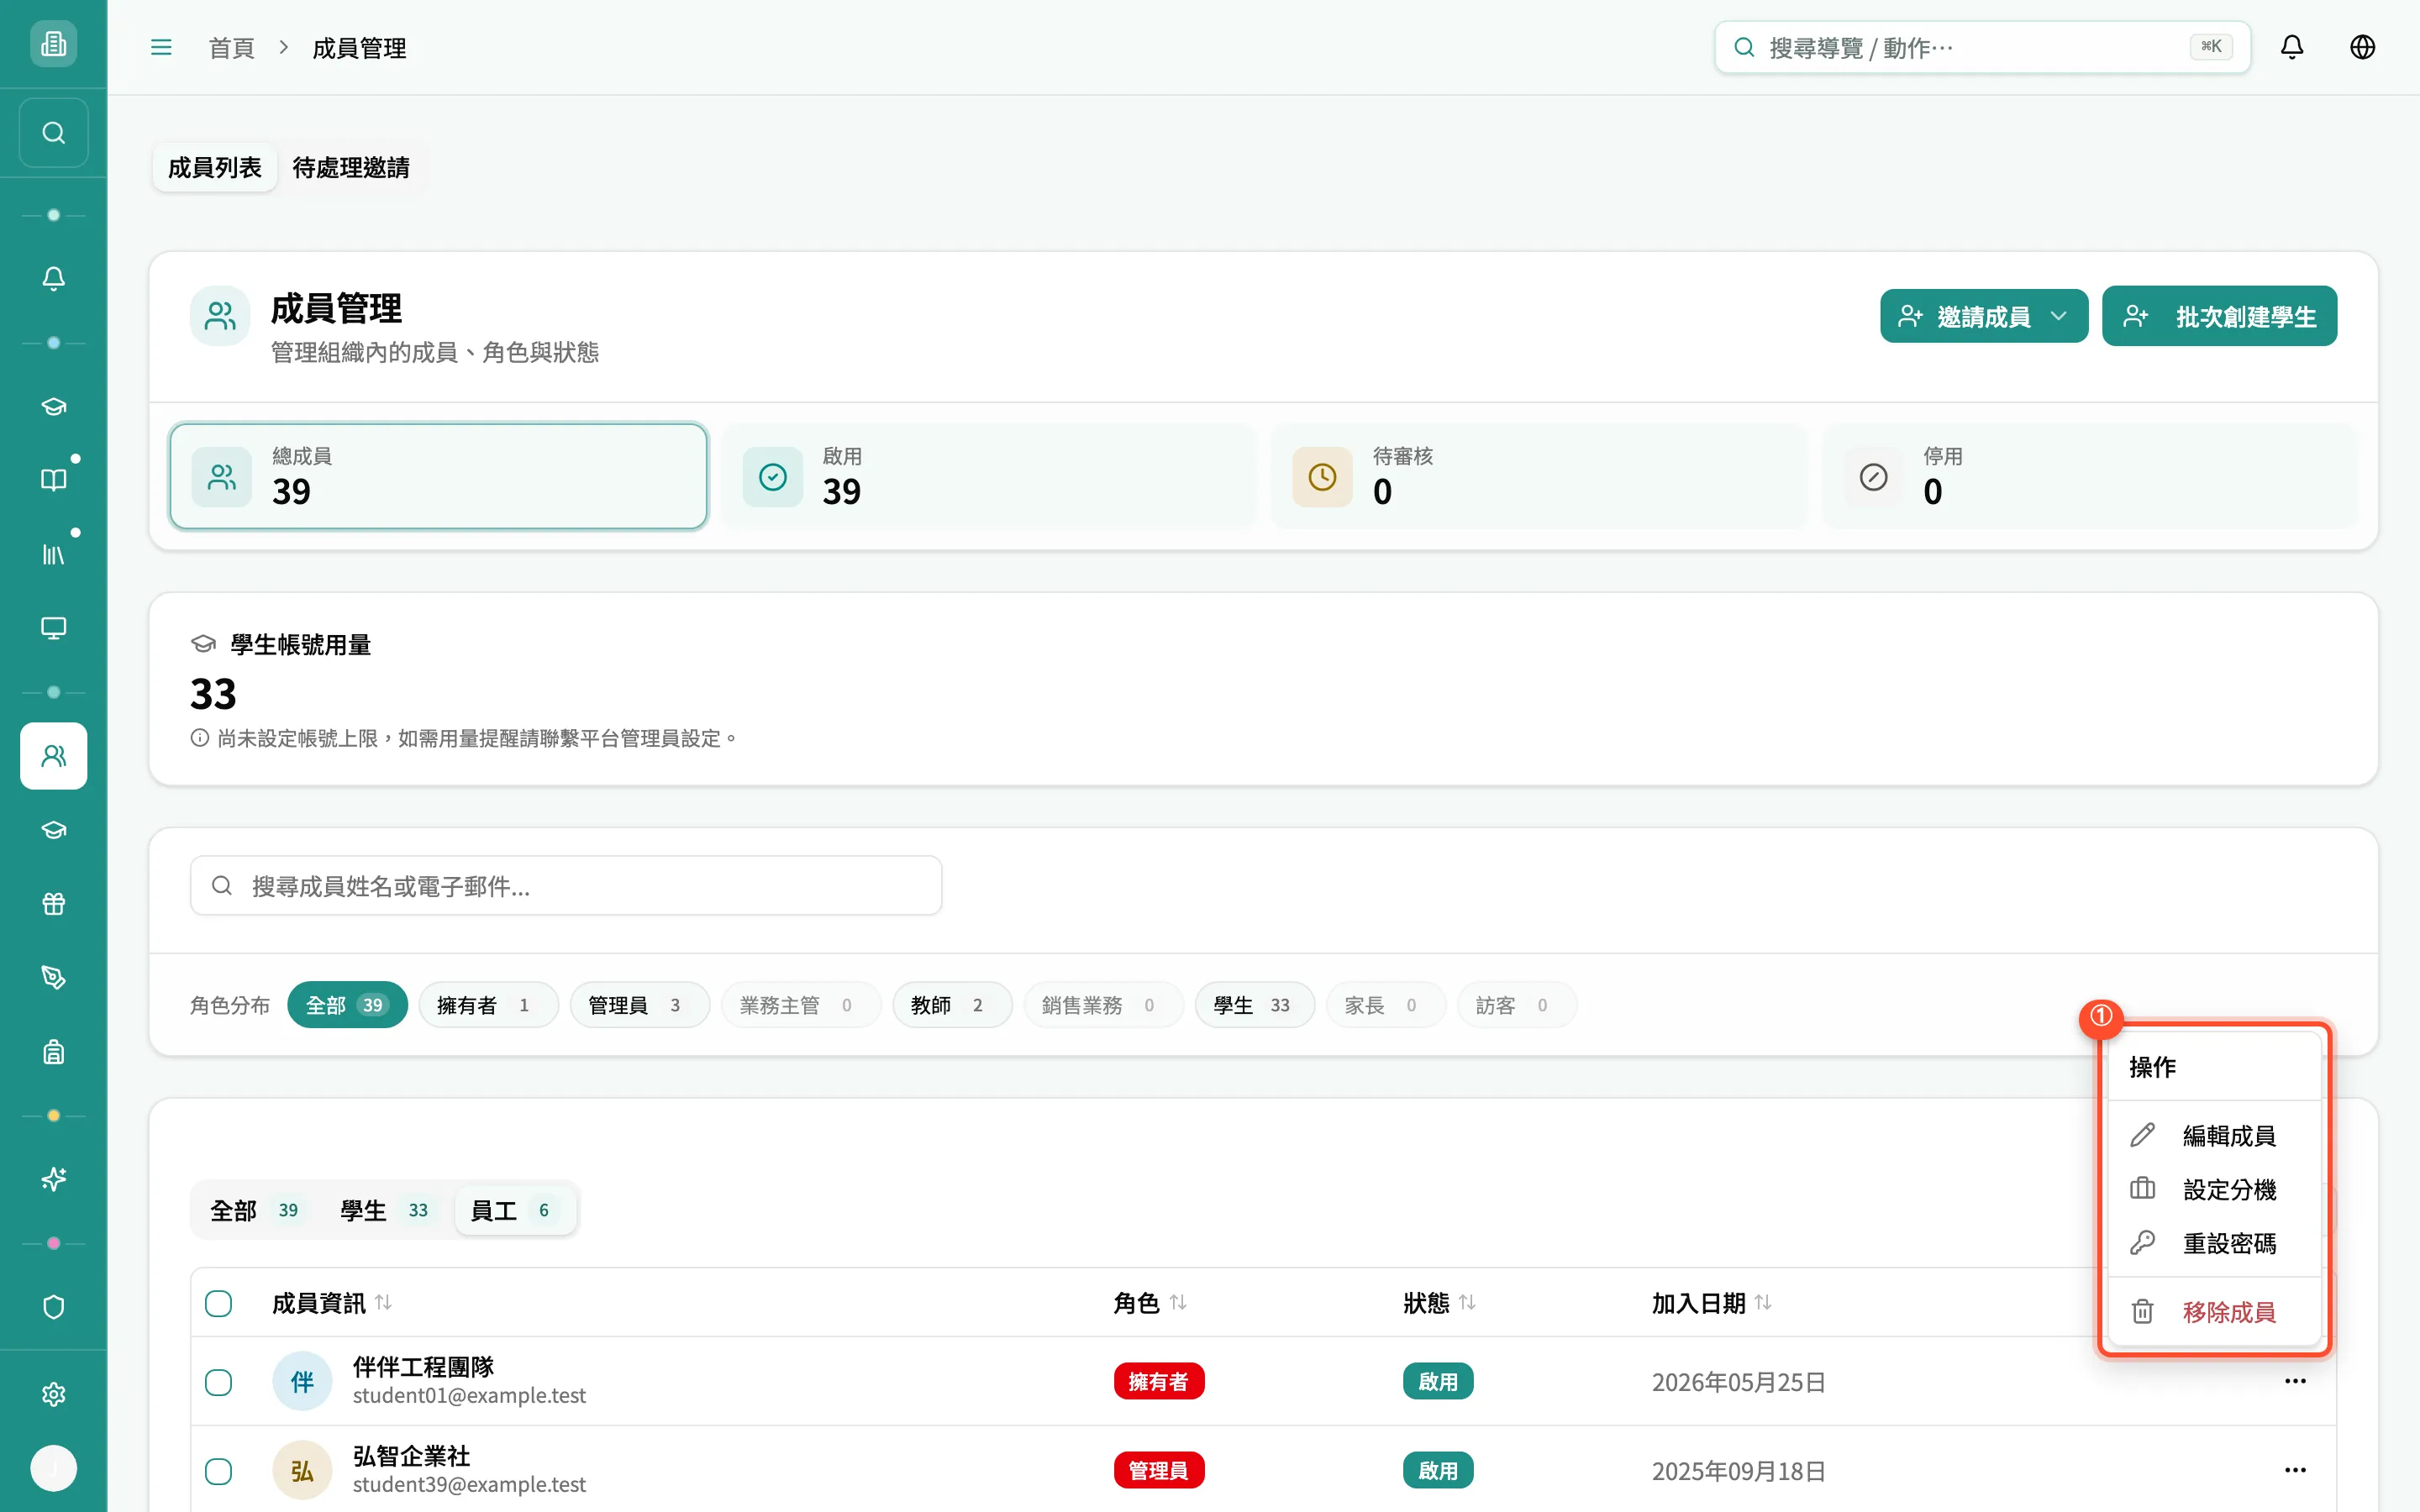Select the 總成員 39 stat card
The width and height of the screenshot is (2420, 1512).
[438, 476]
